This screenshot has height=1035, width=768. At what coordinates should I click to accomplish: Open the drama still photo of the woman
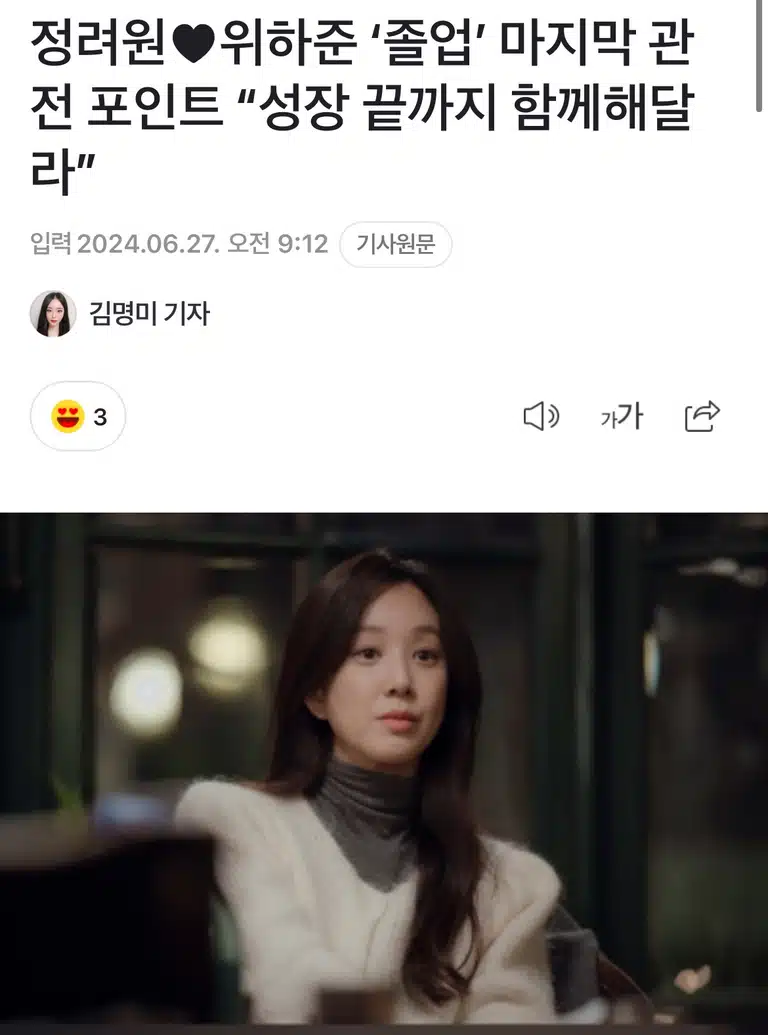point(384,774)
